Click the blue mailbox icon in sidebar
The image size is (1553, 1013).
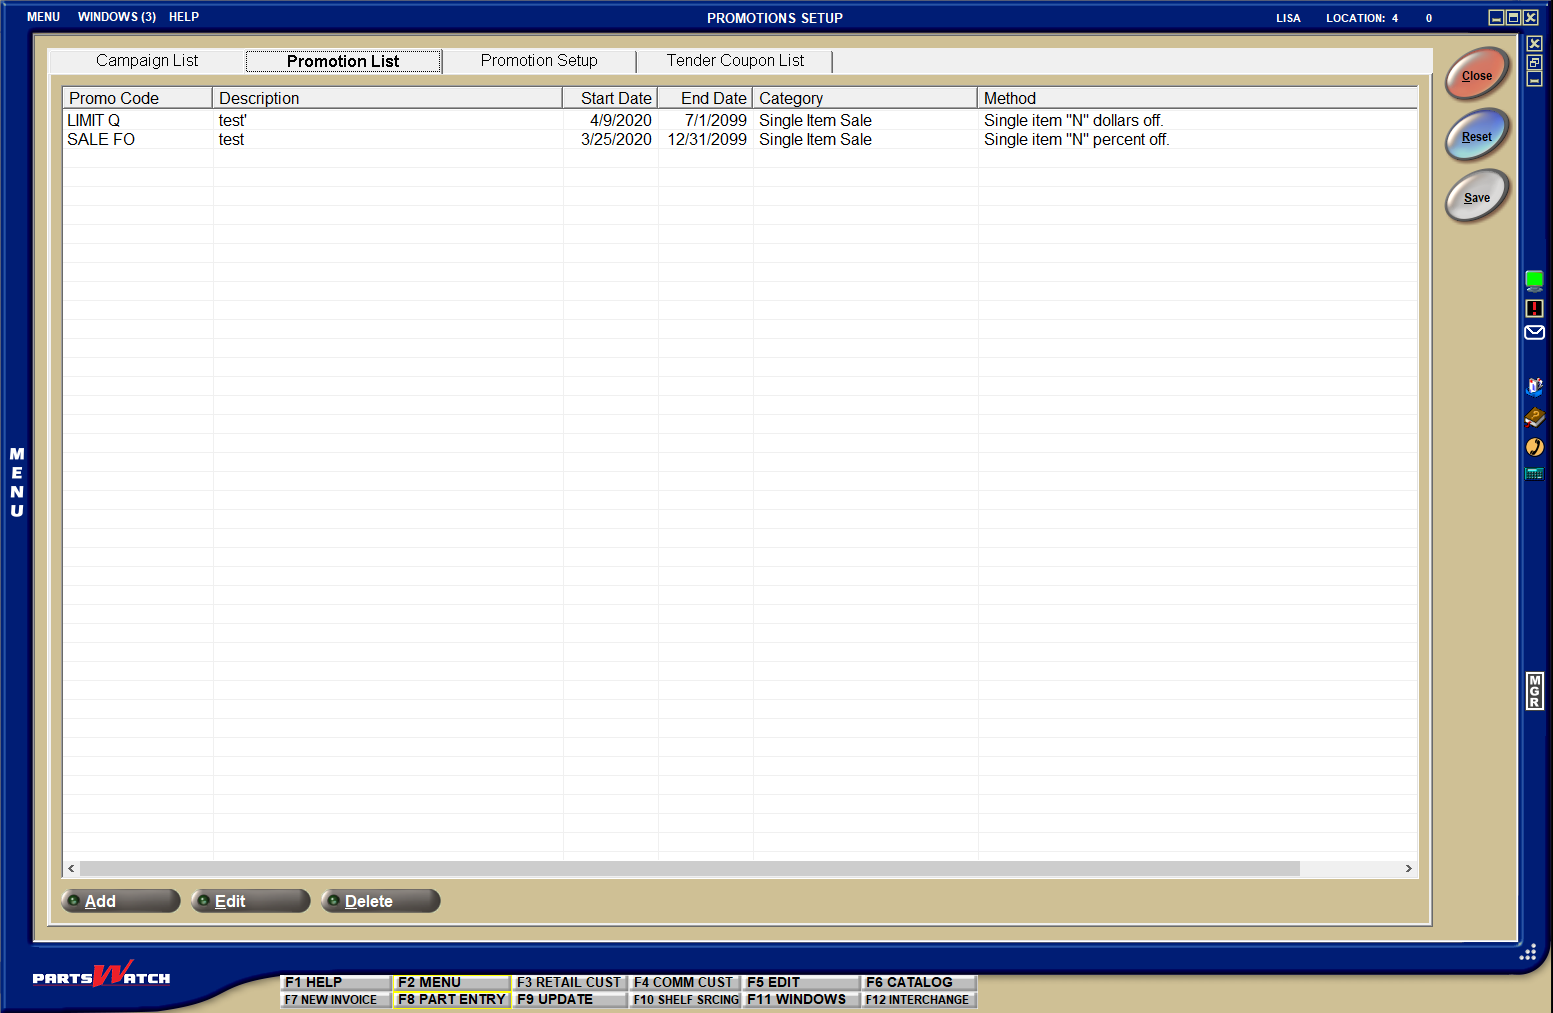(x=1534, y=386)
